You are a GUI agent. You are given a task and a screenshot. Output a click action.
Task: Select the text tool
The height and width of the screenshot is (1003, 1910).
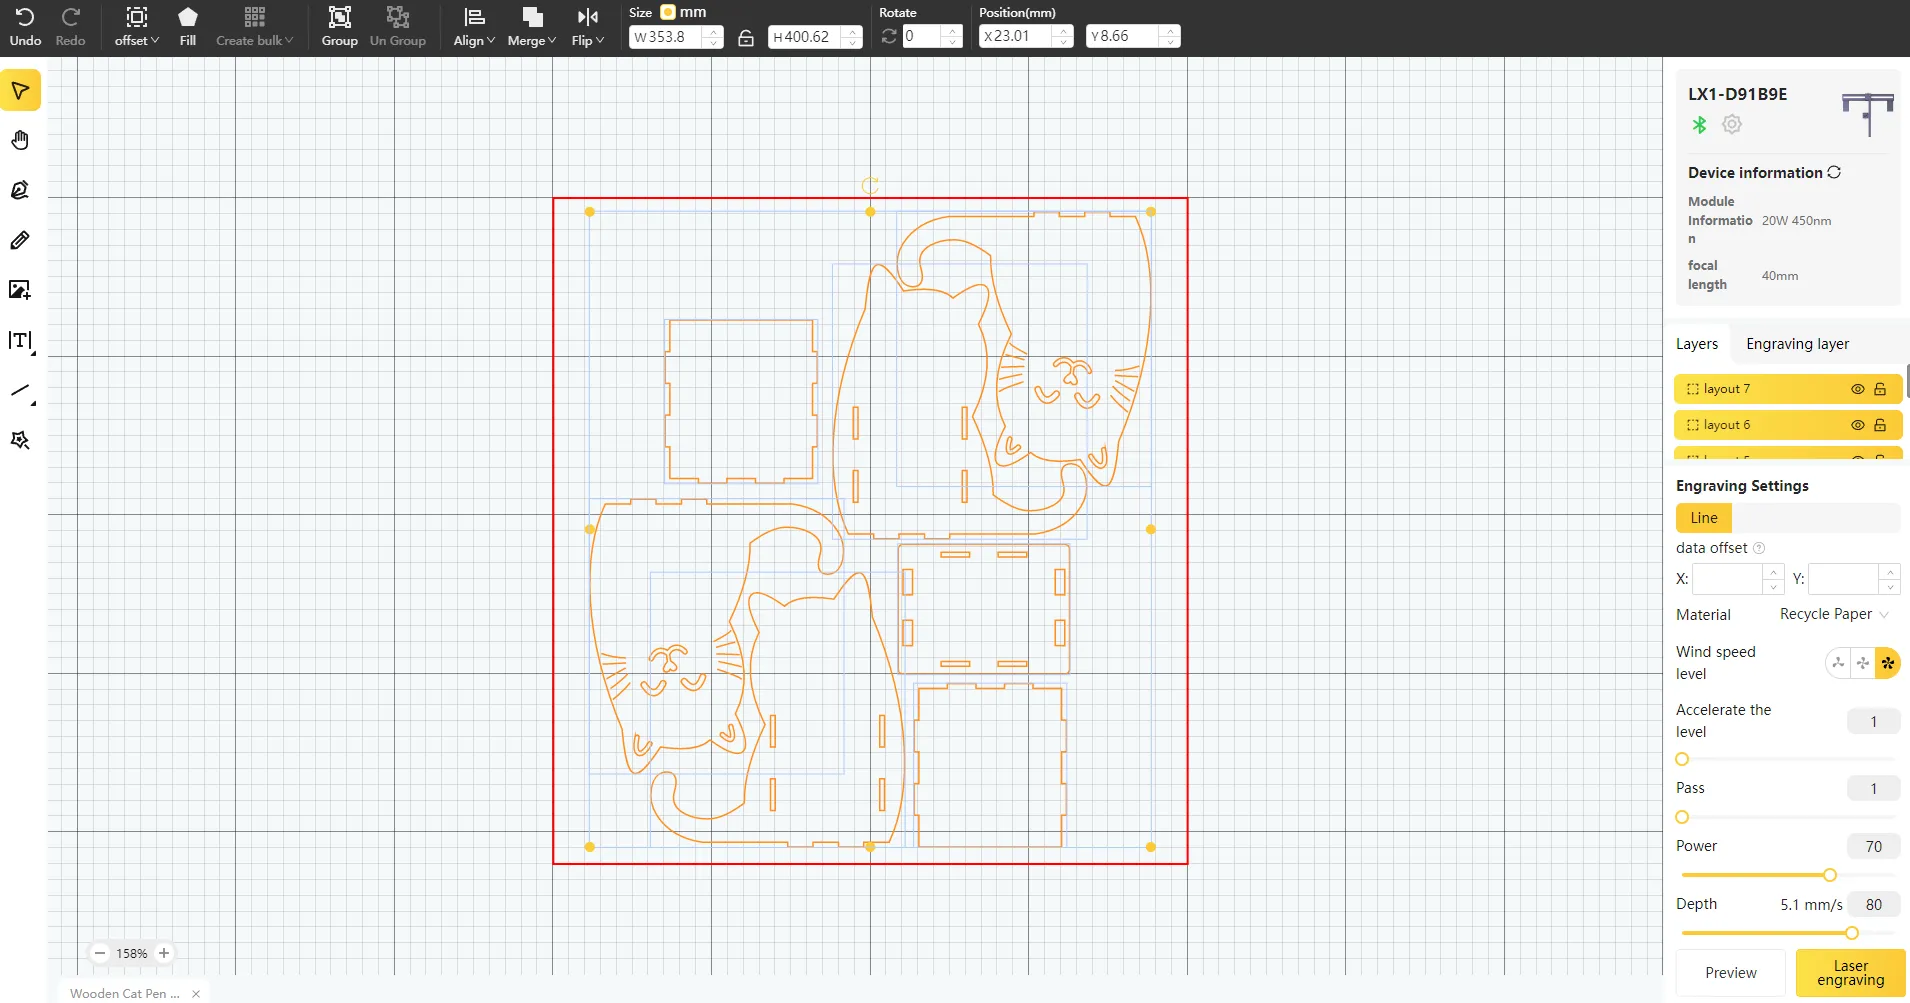(20, 341)
